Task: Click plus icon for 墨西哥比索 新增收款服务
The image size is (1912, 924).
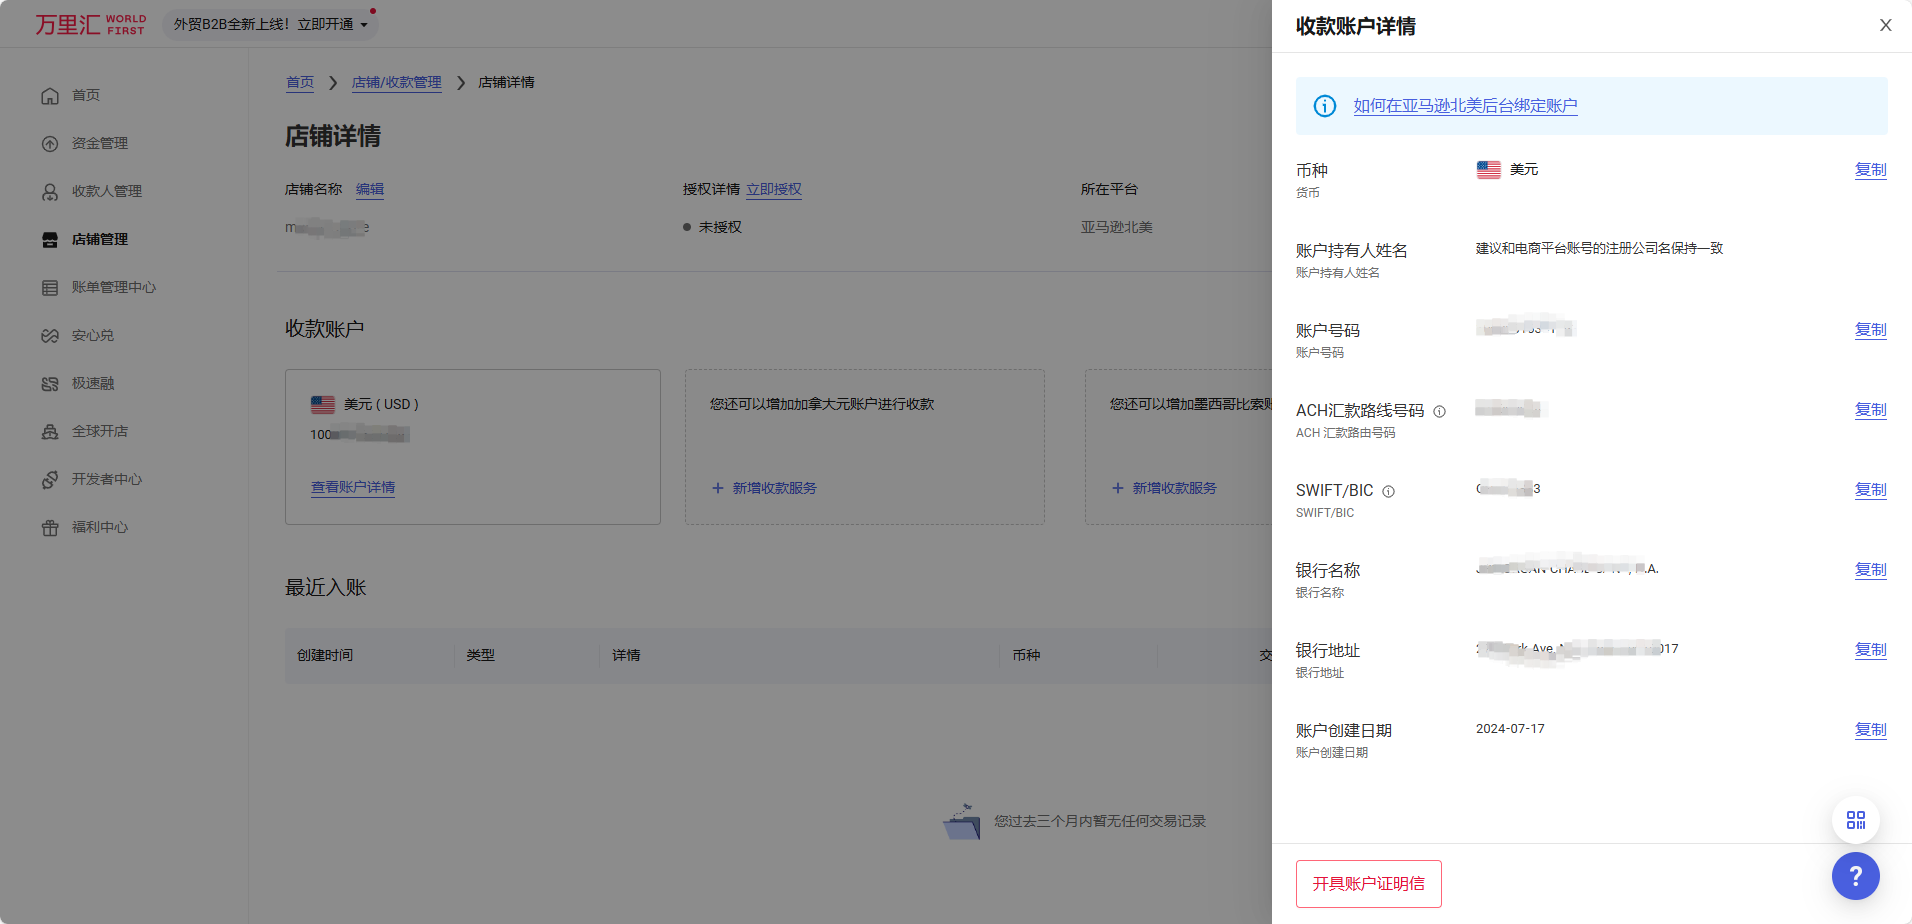Action: (x=1118, y=488)
